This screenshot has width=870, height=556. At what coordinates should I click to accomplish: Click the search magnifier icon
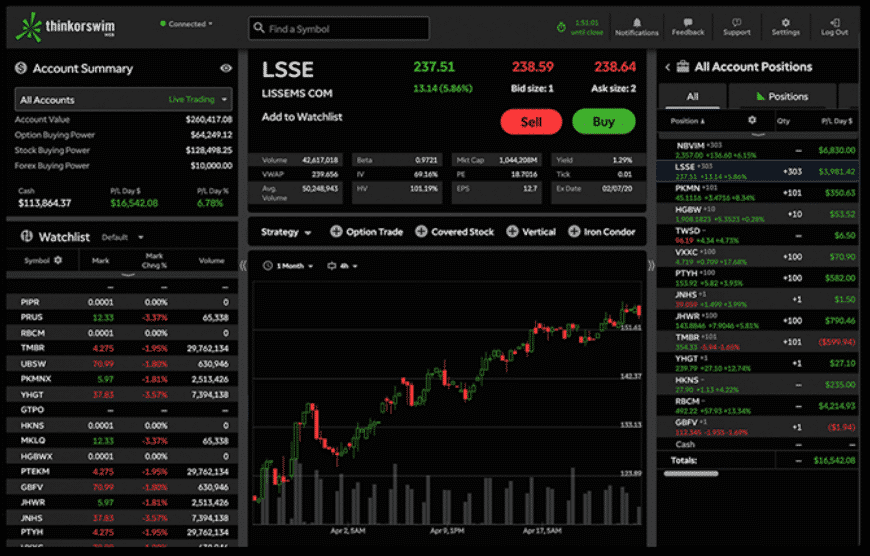tap(259, 28)
